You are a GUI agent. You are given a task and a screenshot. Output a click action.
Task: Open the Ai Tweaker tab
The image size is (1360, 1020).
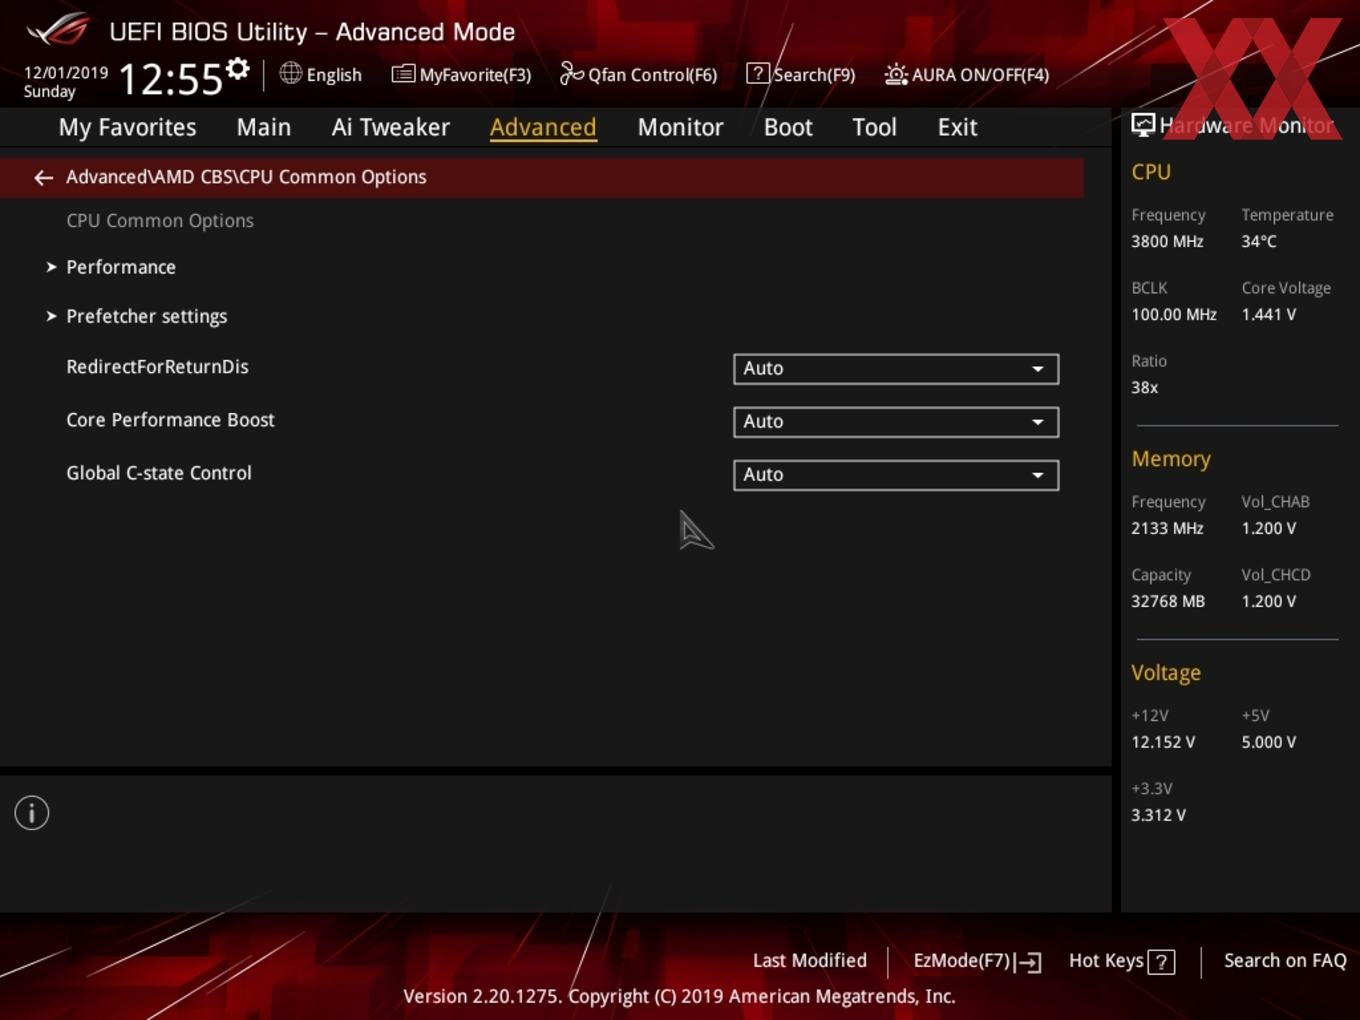(391, 127)
